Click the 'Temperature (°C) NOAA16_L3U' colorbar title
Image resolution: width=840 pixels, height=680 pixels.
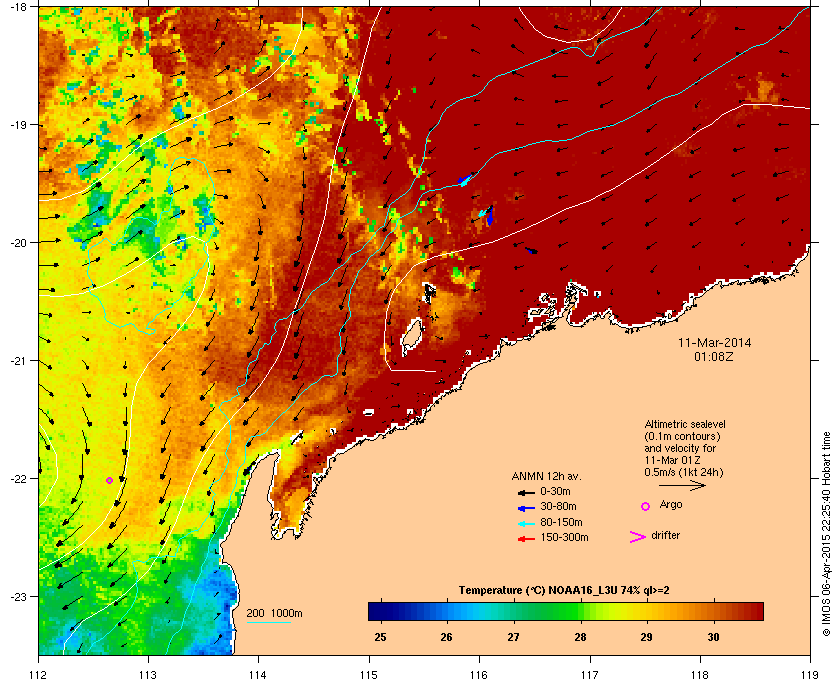(x=564, y=591)
